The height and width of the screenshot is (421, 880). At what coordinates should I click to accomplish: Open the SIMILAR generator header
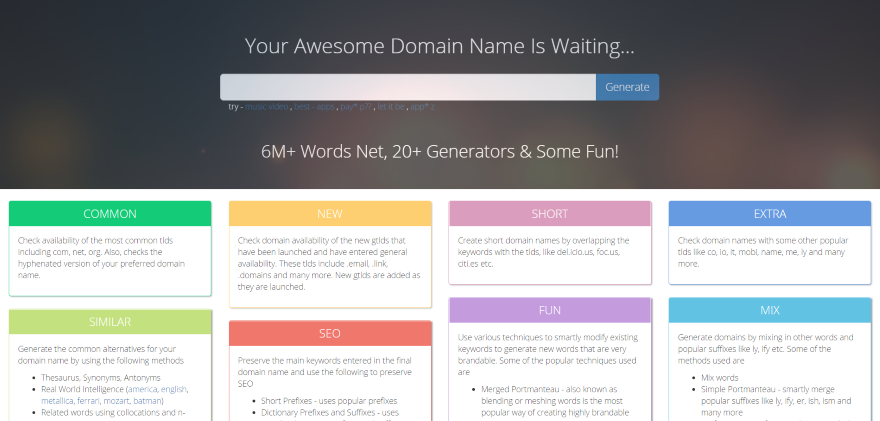pos(110,322)
